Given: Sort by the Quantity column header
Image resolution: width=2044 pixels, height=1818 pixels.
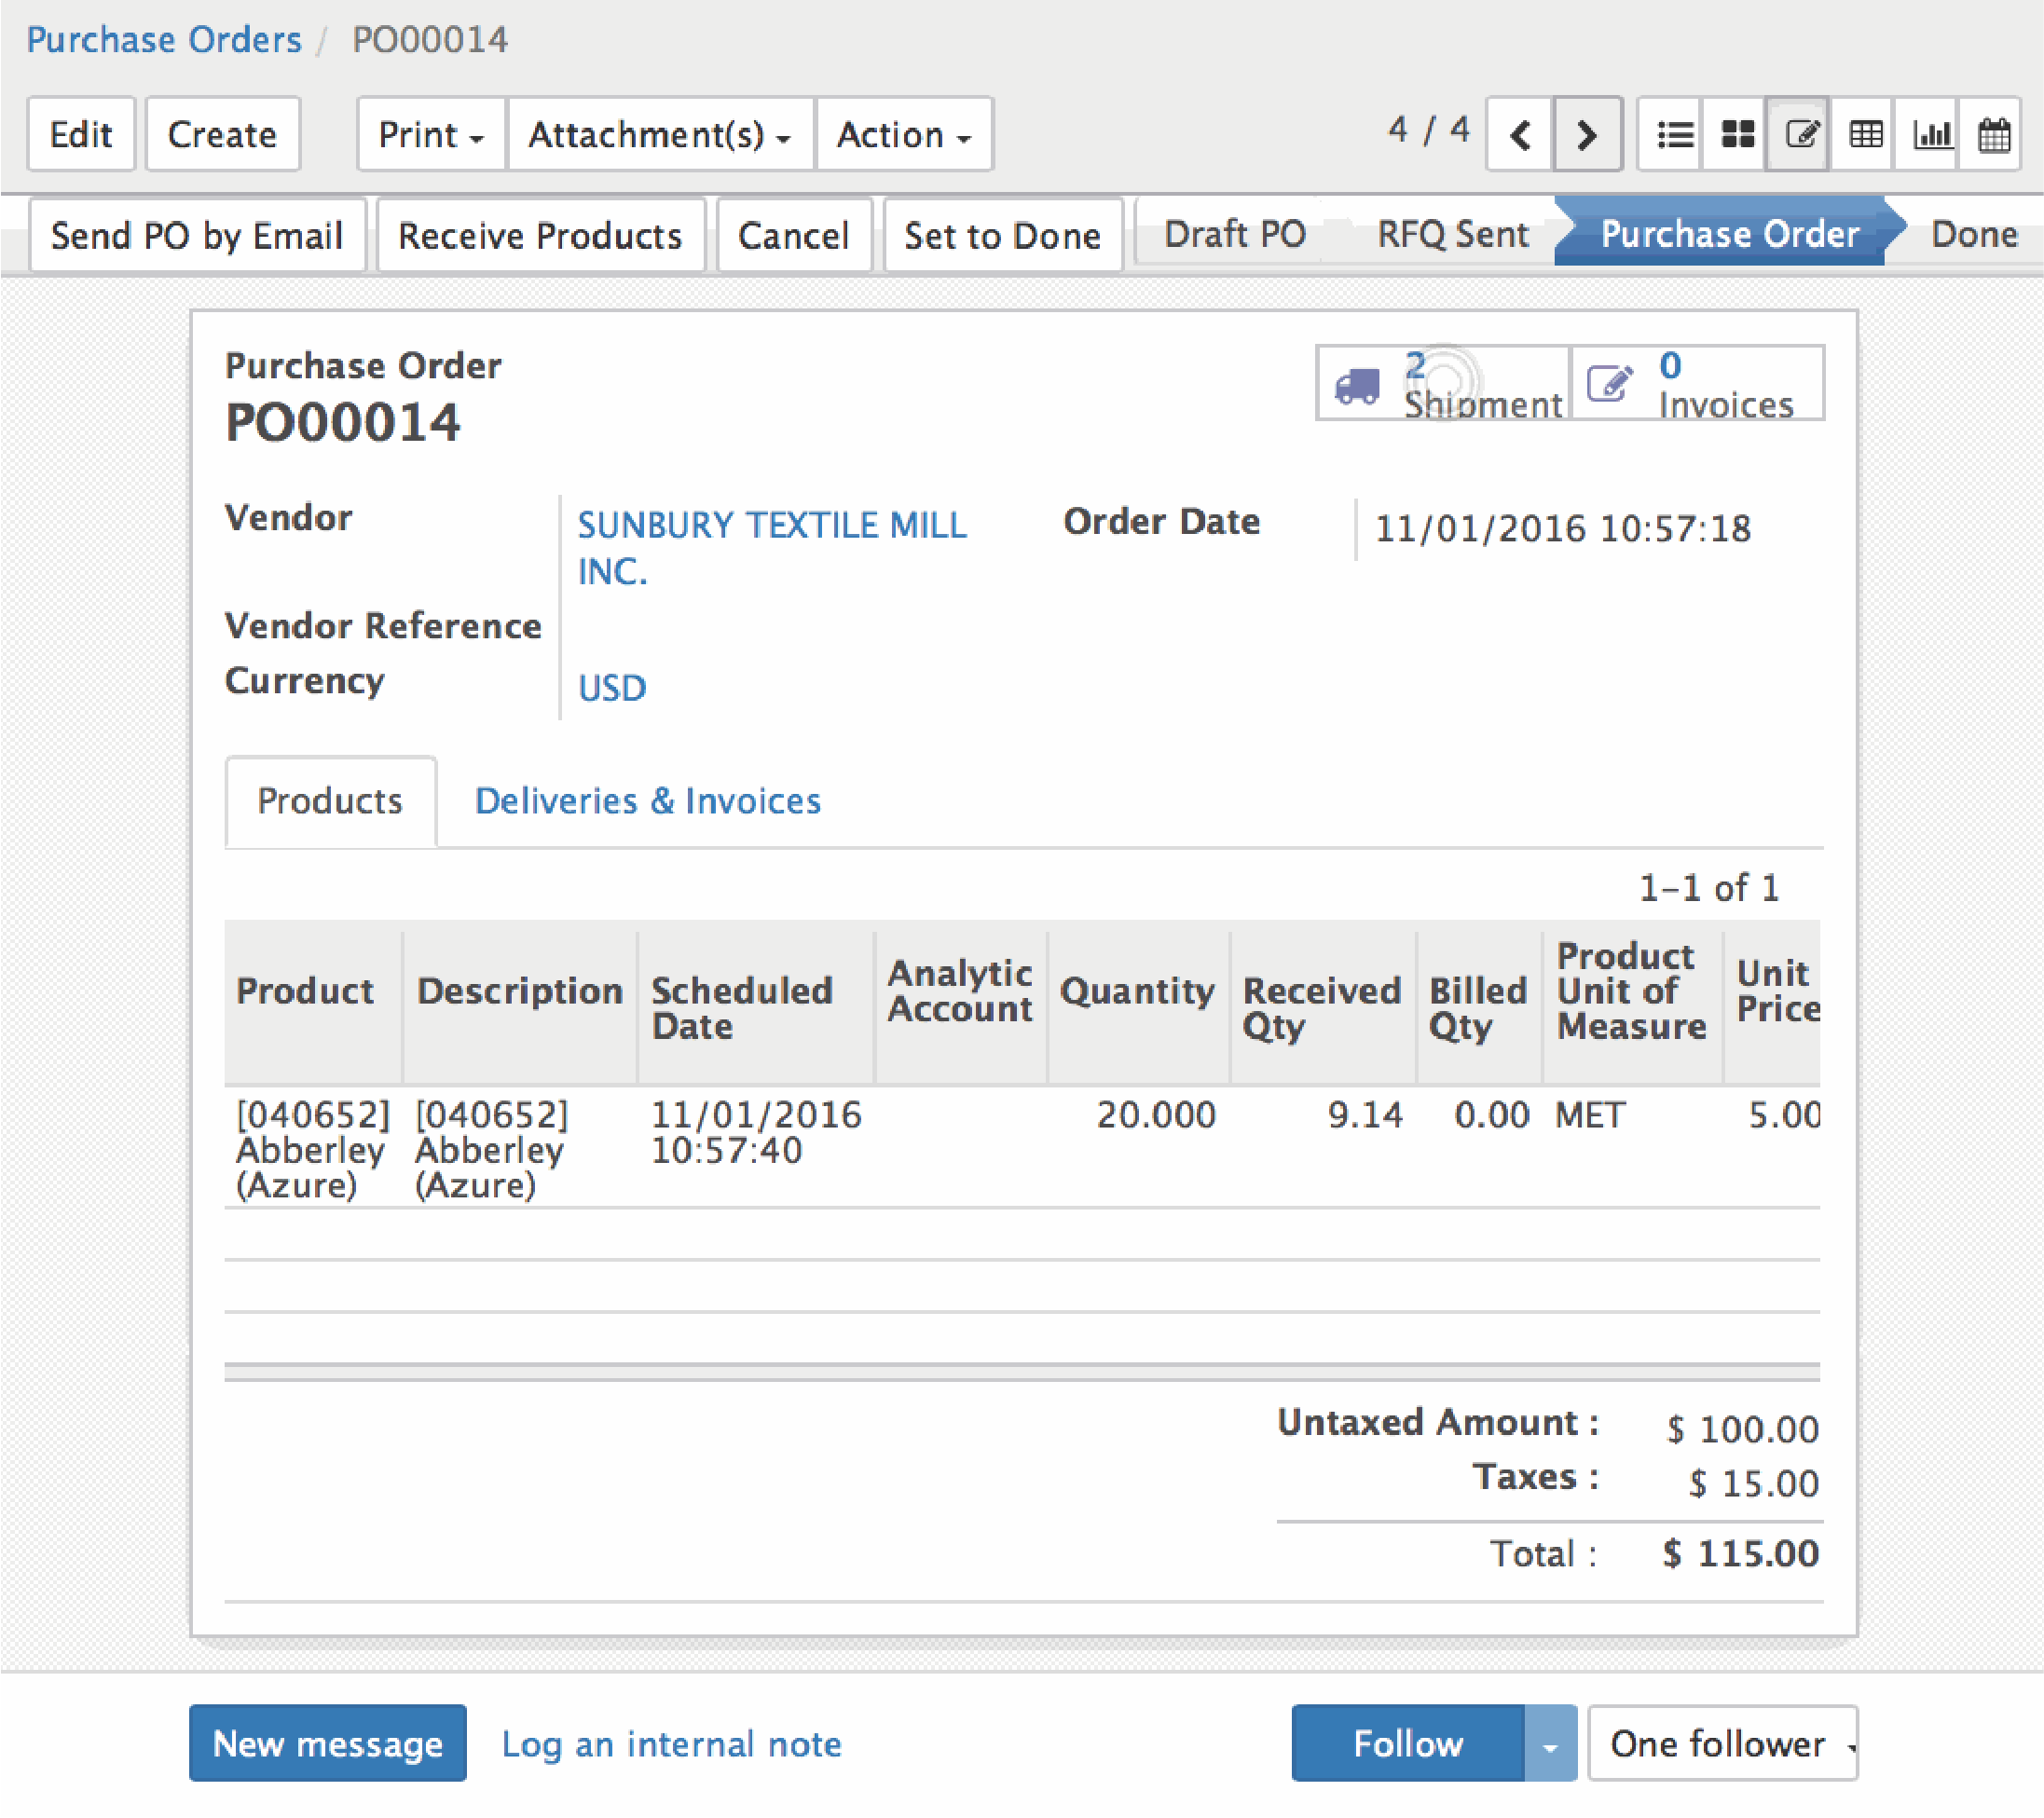Looking at the screenshot, I should 1138,1002.
